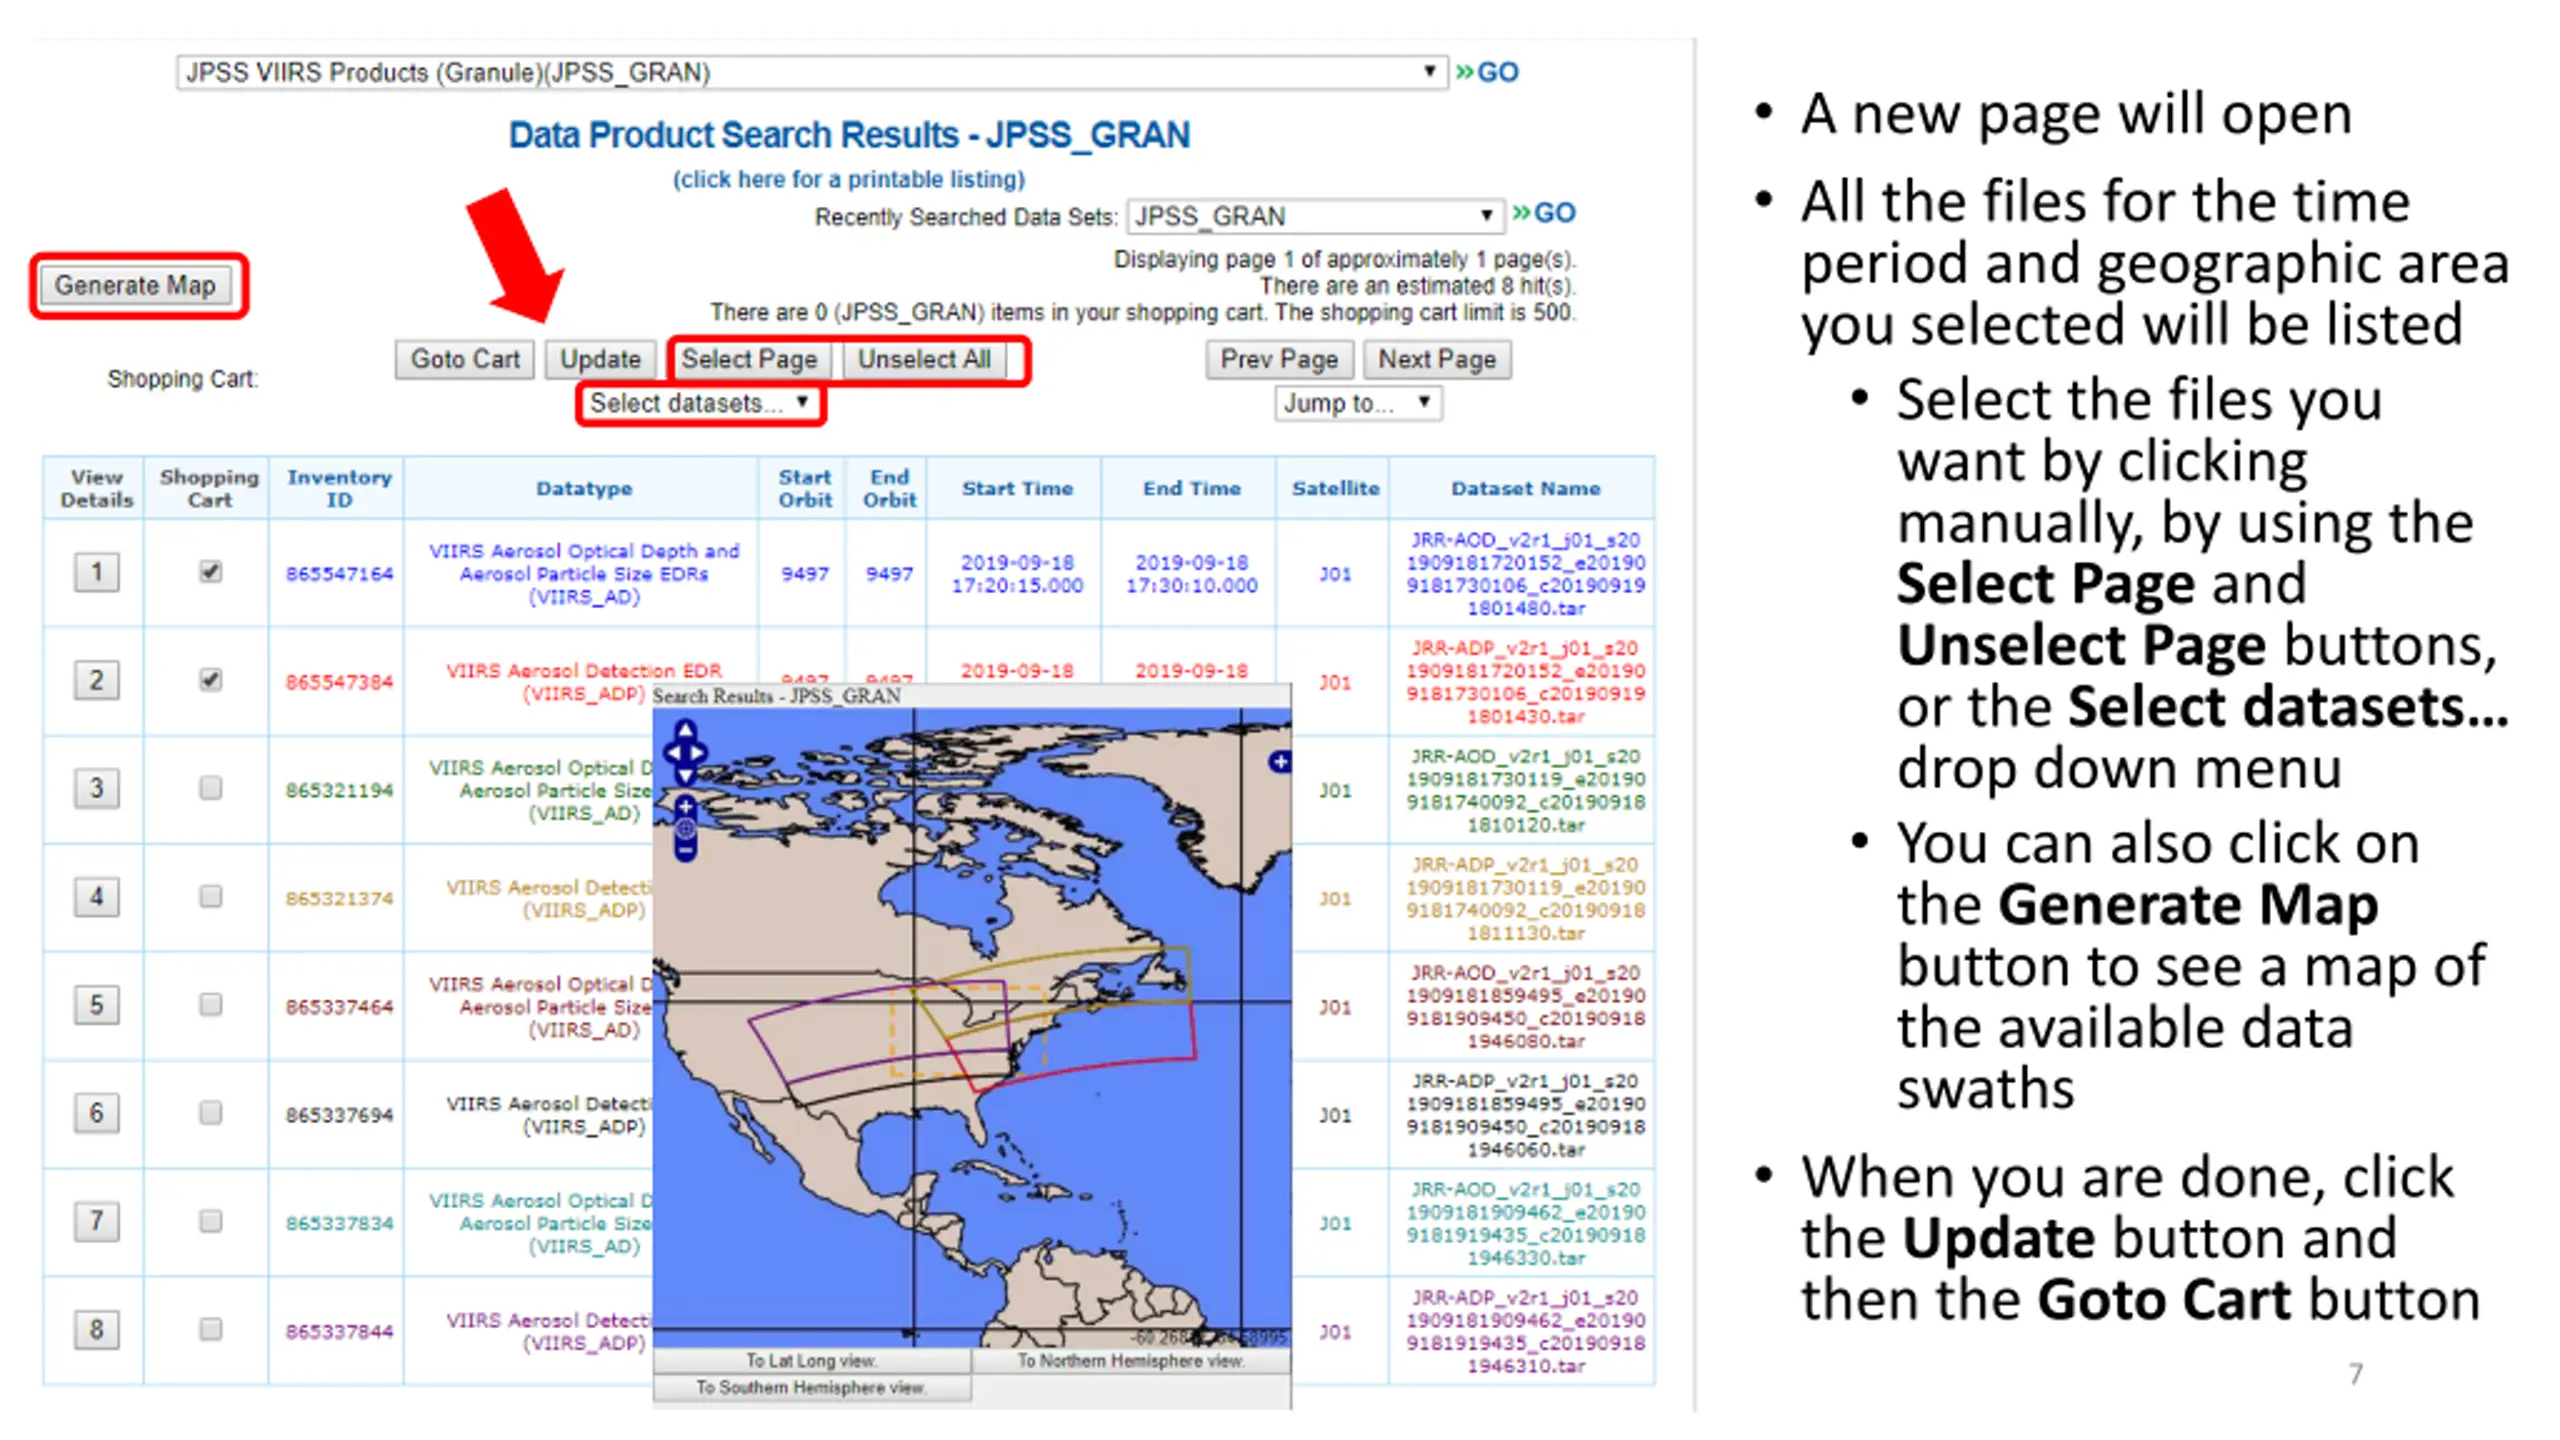Check shopping cart box for row 8

click(x=210, y=1329)
